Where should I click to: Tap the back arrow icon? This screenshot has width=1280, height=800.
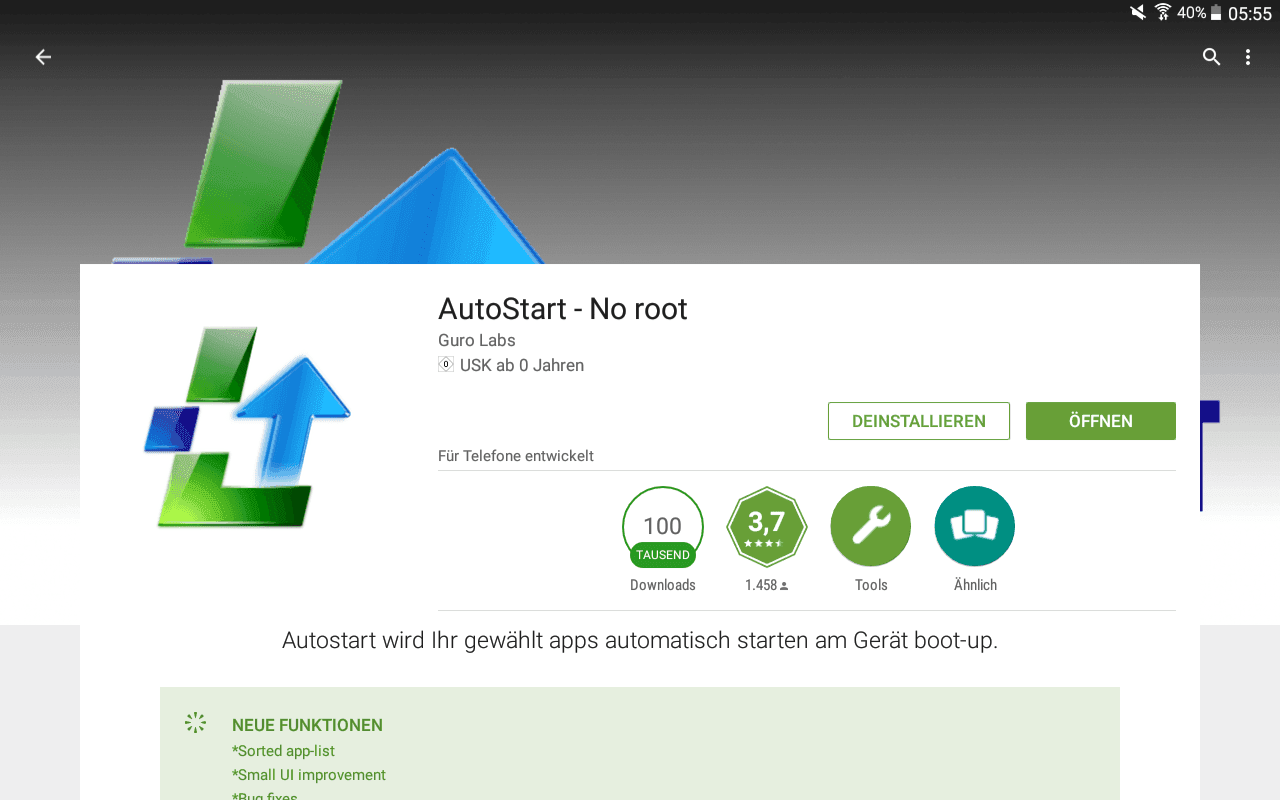point(43,57)
